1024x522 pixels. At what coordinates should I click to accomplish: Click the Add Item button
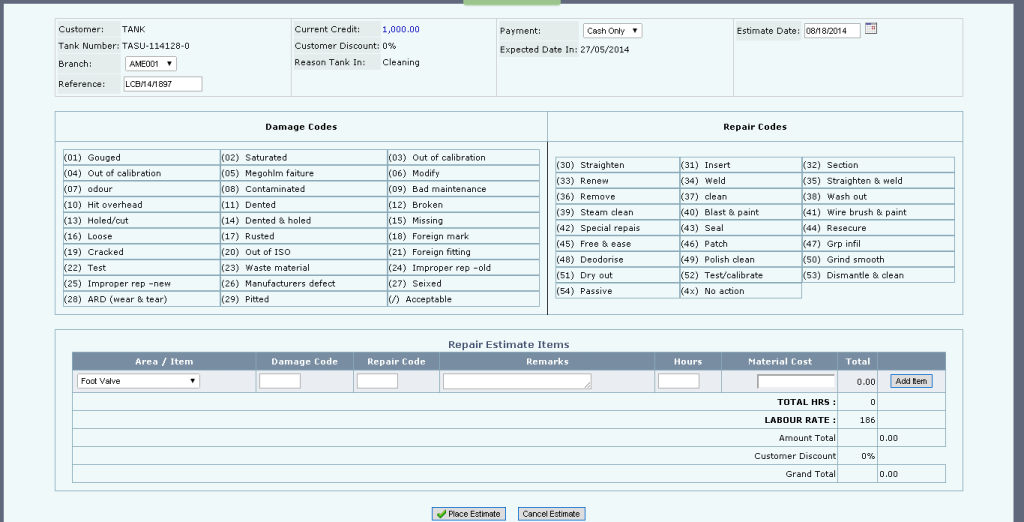(x=911, y=381)
